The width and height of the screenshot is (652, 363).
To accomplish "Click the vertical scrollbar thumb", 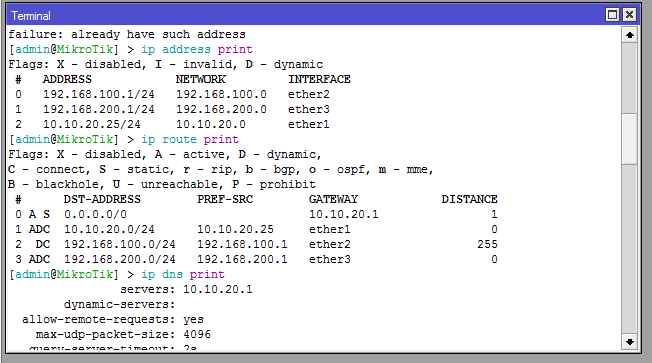I will point(630,138).
